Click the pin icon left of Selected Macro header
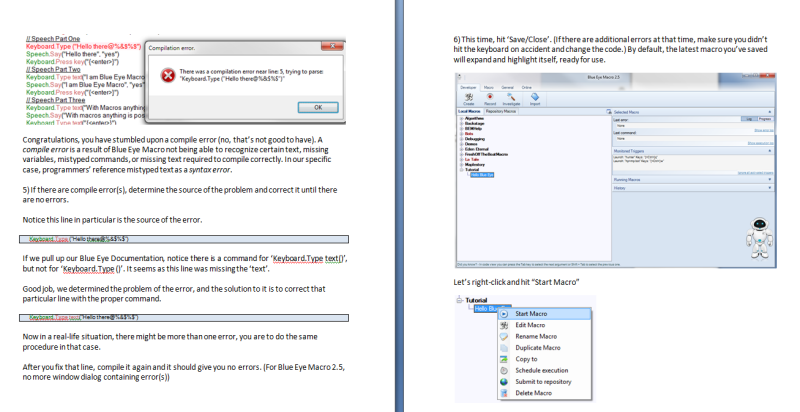Viewport: 800px width, 412px height. 609,112
